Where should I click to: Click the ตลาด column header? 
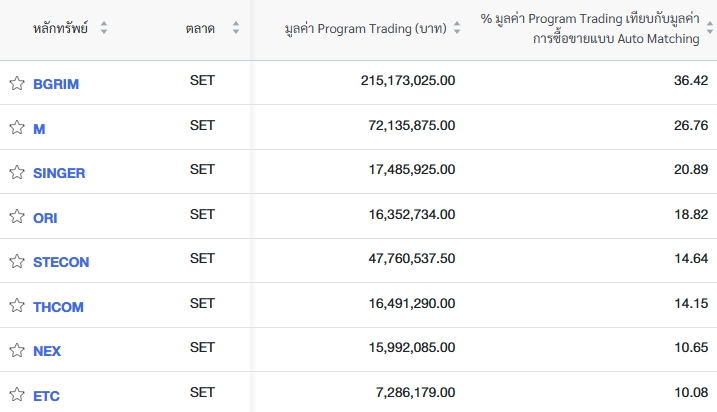coord(200,28)
